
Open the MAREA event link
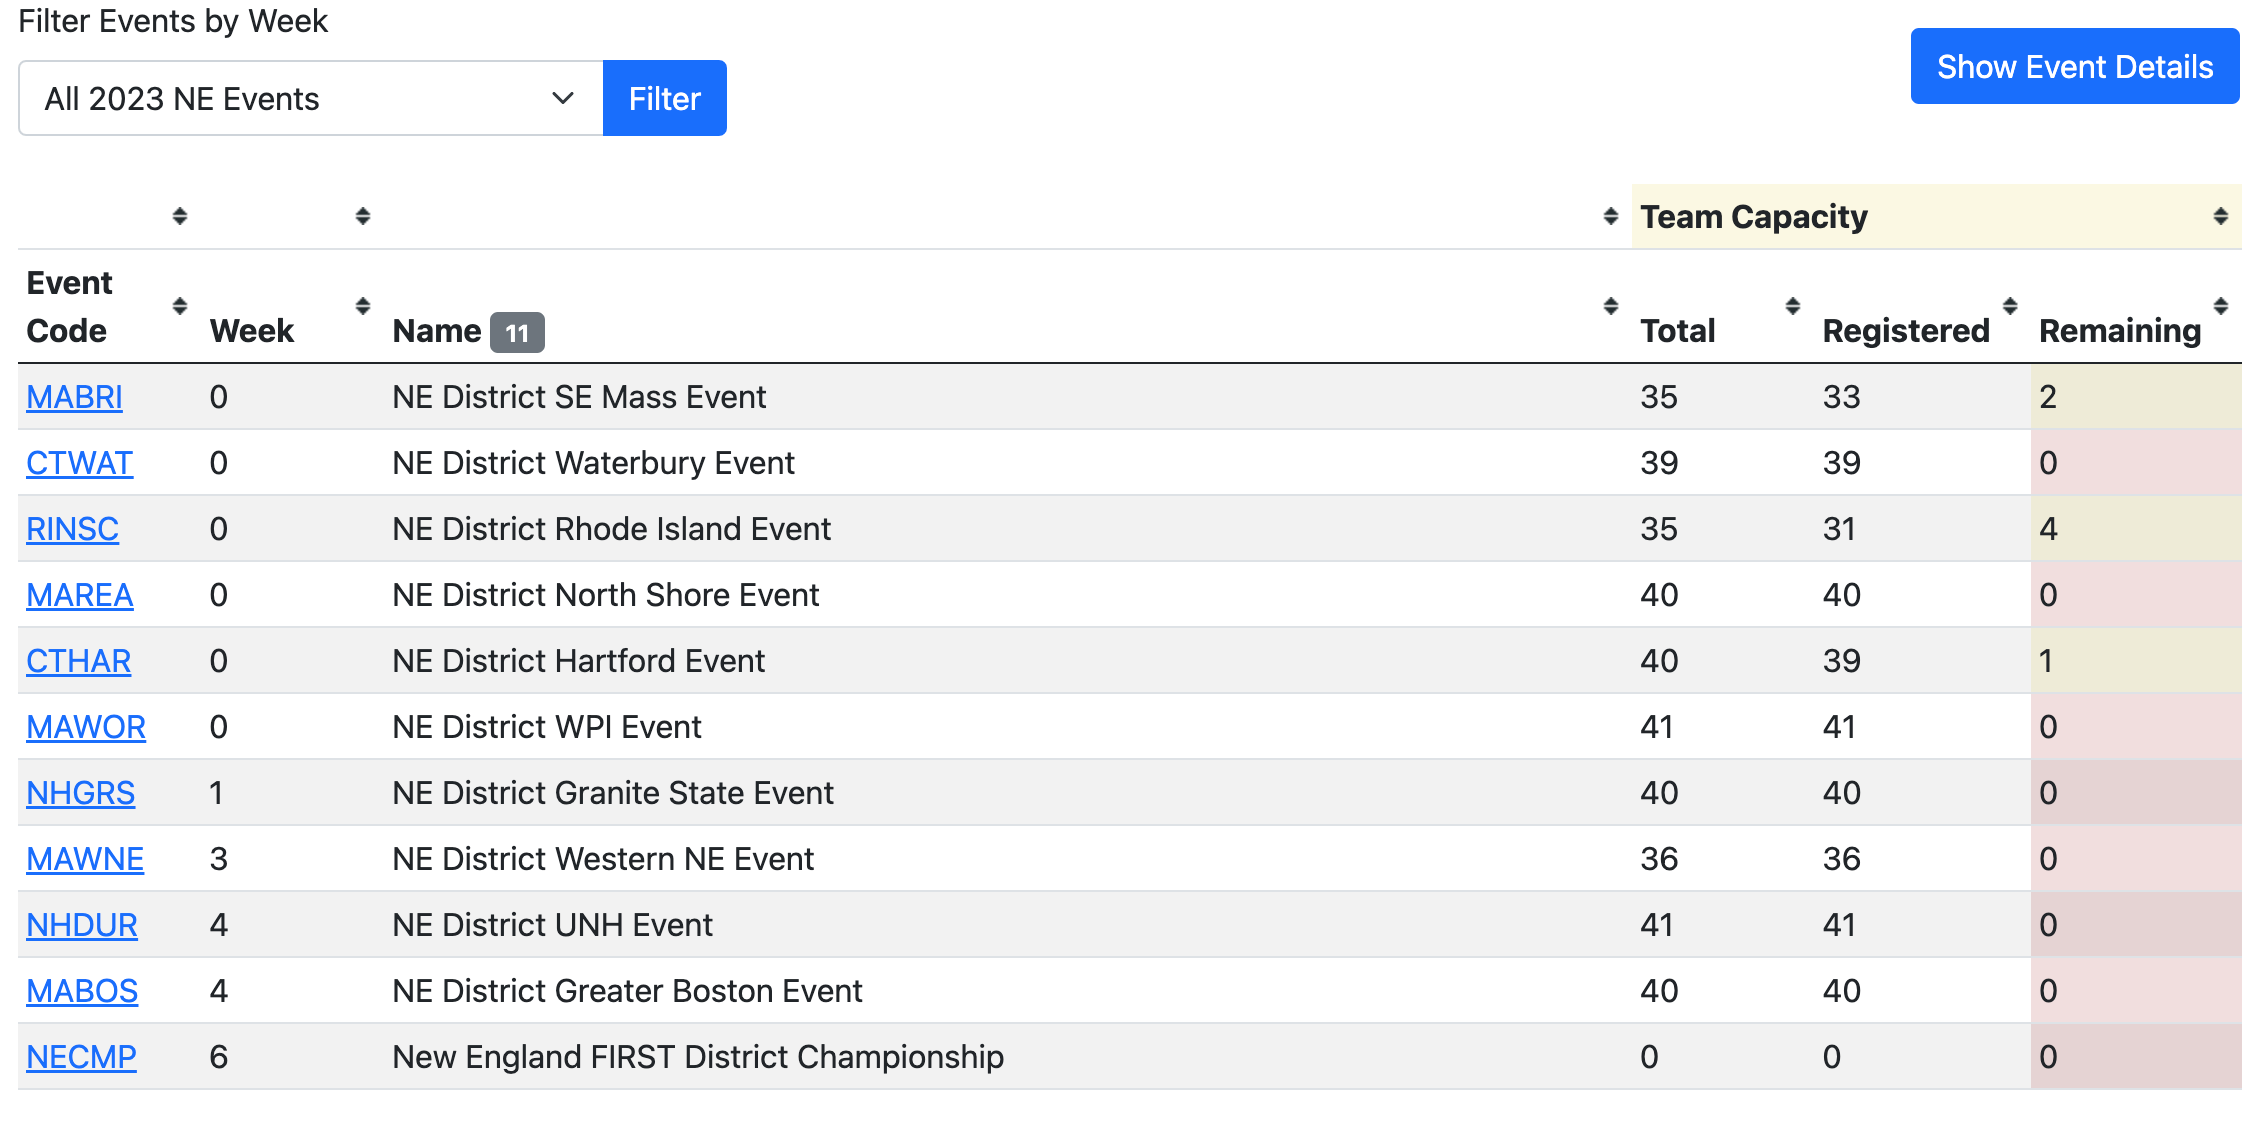pos(79,595)
